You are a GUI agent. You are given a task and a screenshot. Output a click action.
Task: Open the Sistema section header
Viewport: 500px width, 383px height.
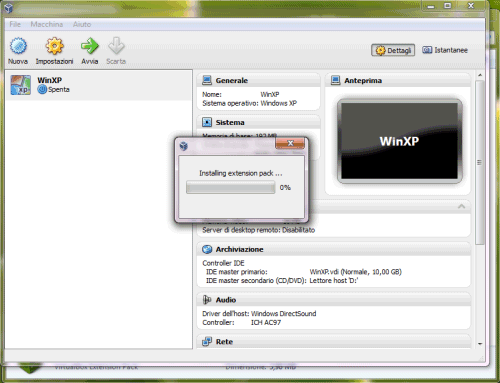pos(258,122)
